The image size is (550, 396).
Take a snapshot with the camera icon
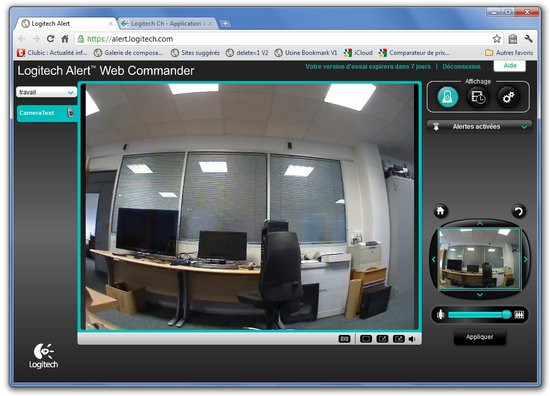(344, 339)
